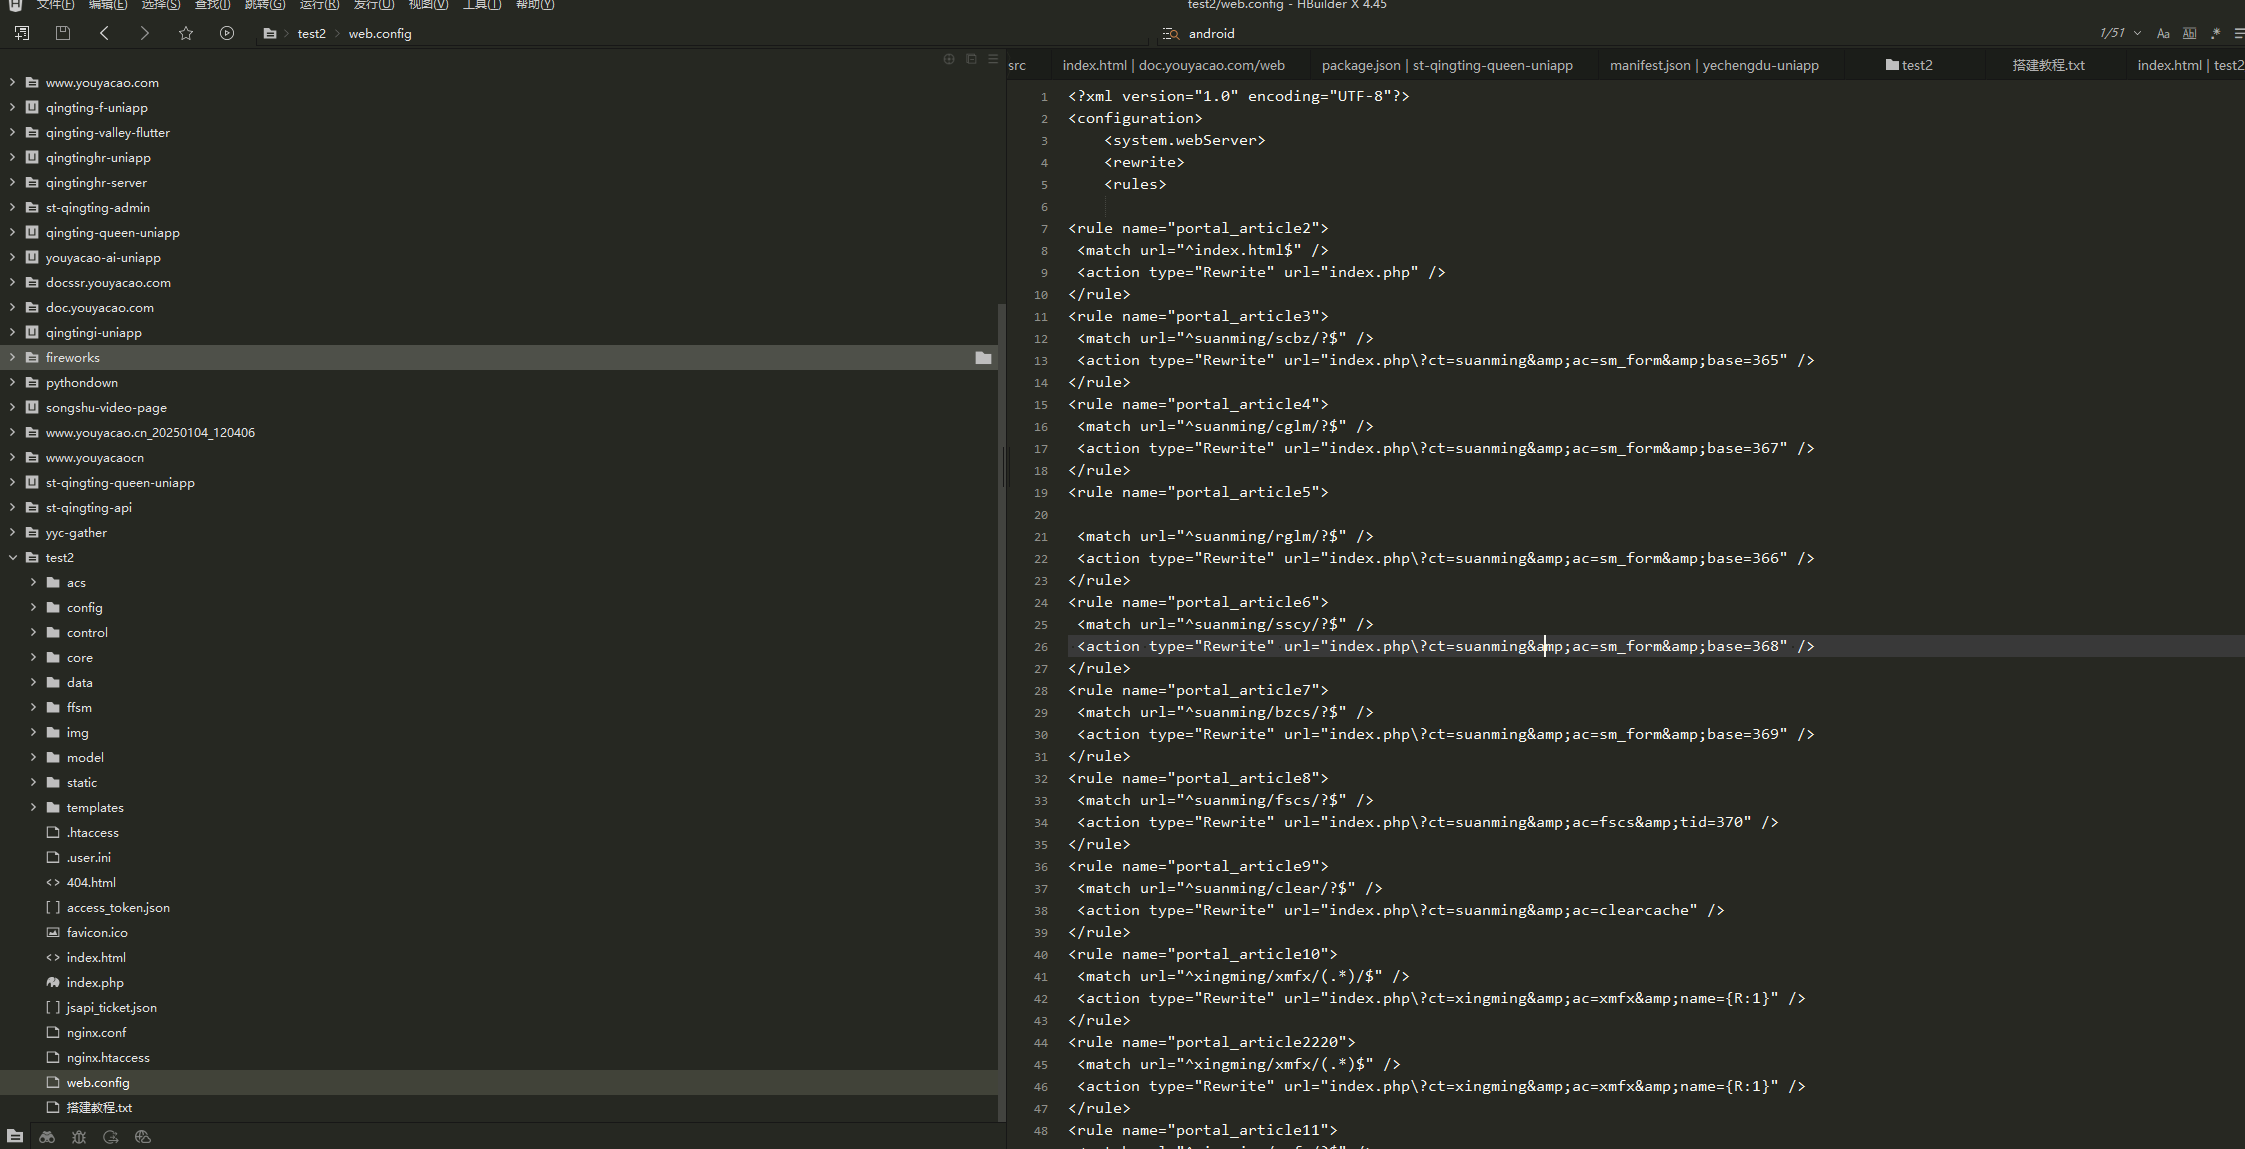Viewport: 2245px width, 1149px height.
Task: Click on nginx.conf file in sidebar
Action: tap(97, 1032)
